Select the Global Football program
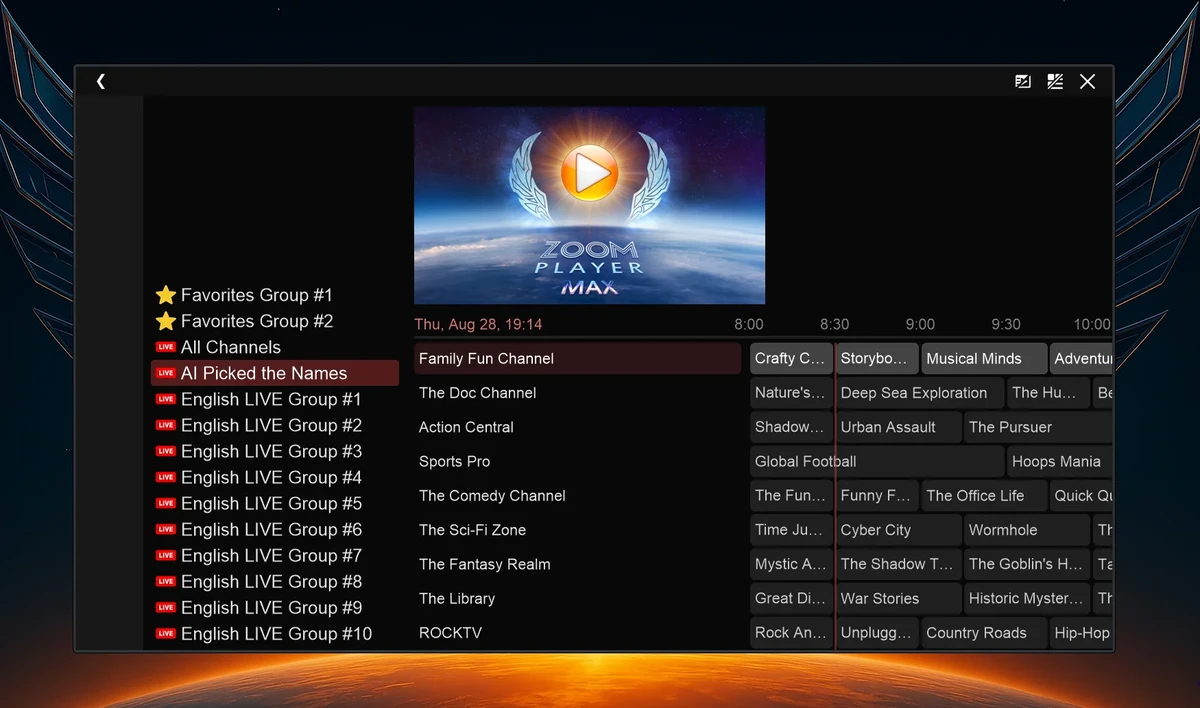 tap(877, 461)
